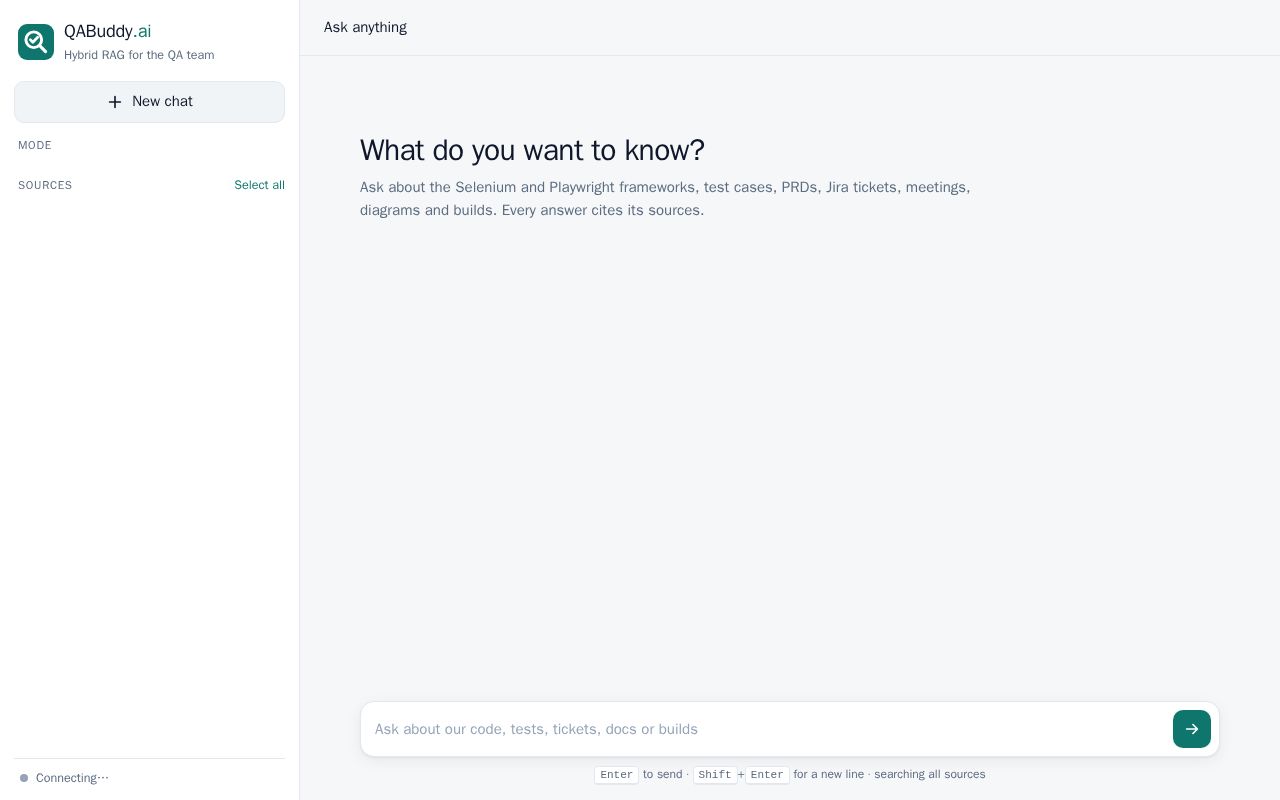Click the MODE section label

click(35, 145)
